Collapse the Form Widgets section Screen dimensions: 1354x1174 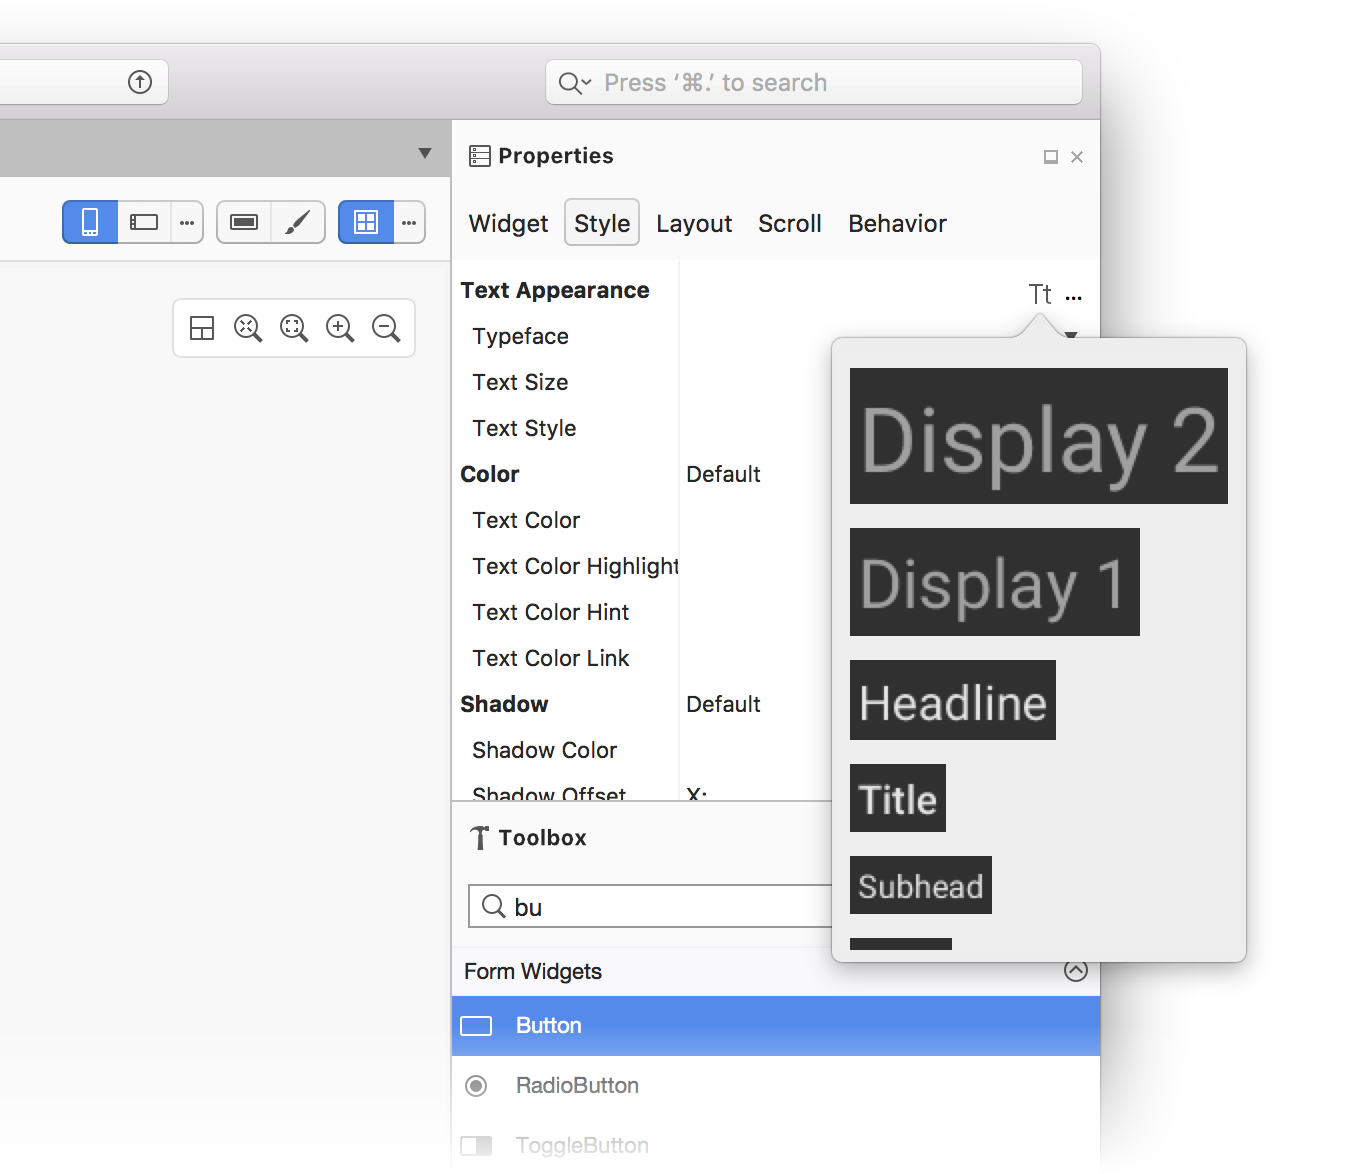click(x=1076, y=970)
